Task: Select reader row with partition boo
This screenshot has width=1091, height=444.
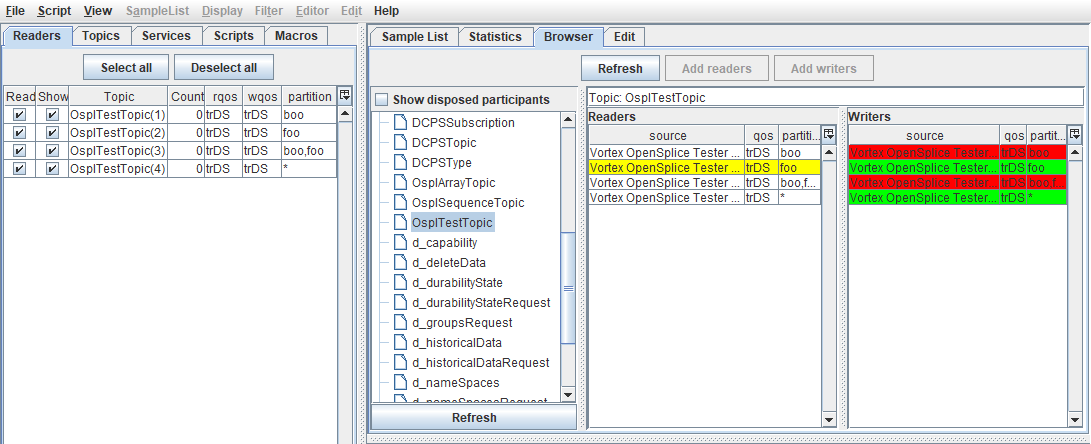Action: point(705,152)
